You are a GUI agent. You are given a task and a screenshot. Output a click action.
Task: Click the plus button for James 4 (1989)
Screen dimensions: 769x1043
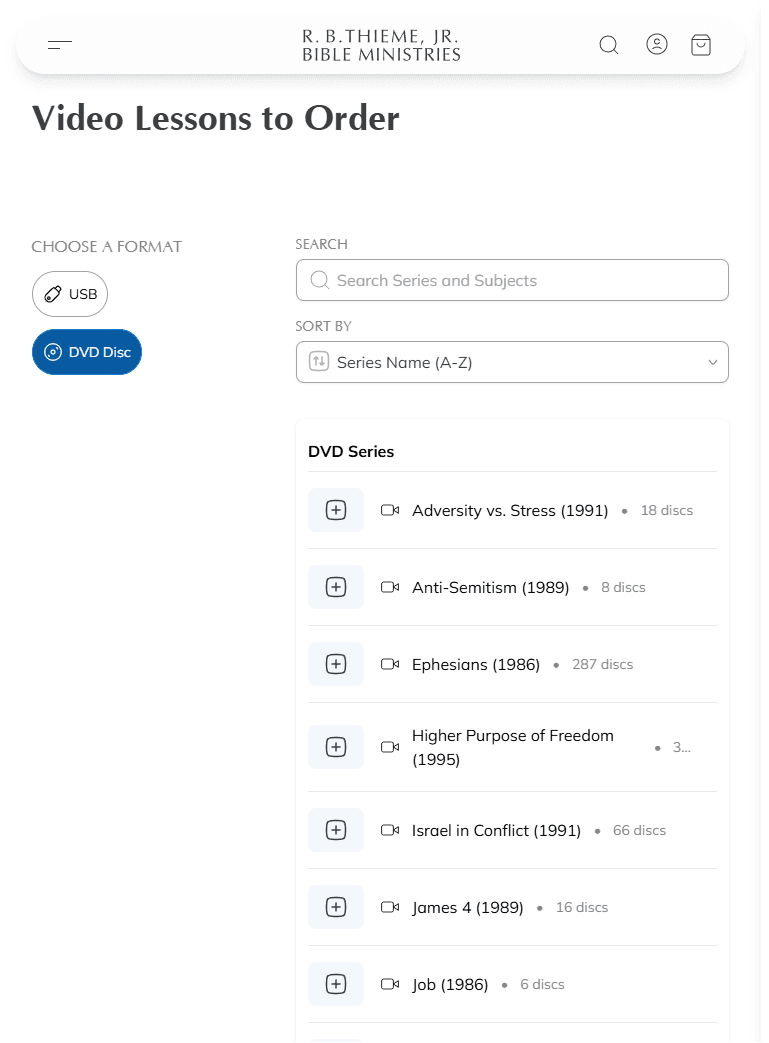[x=335, y=907]
